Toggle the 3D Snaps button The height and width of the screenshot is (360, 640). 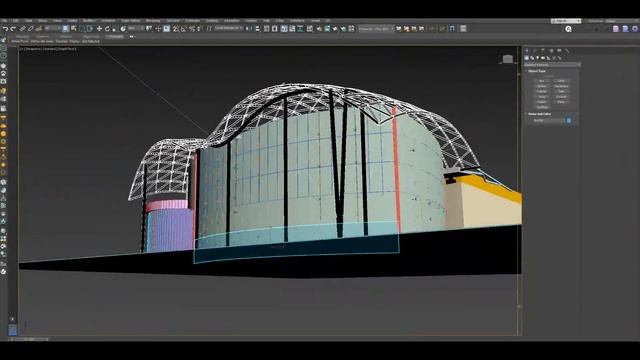click(176, 29)
